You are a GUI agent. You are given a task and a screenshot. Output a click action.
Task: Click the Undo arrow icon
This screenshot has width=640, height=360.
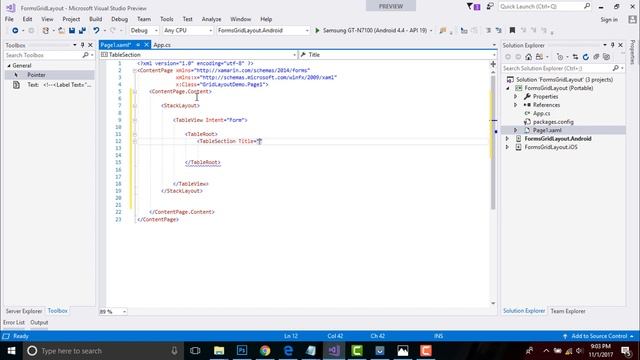point(96,31)
